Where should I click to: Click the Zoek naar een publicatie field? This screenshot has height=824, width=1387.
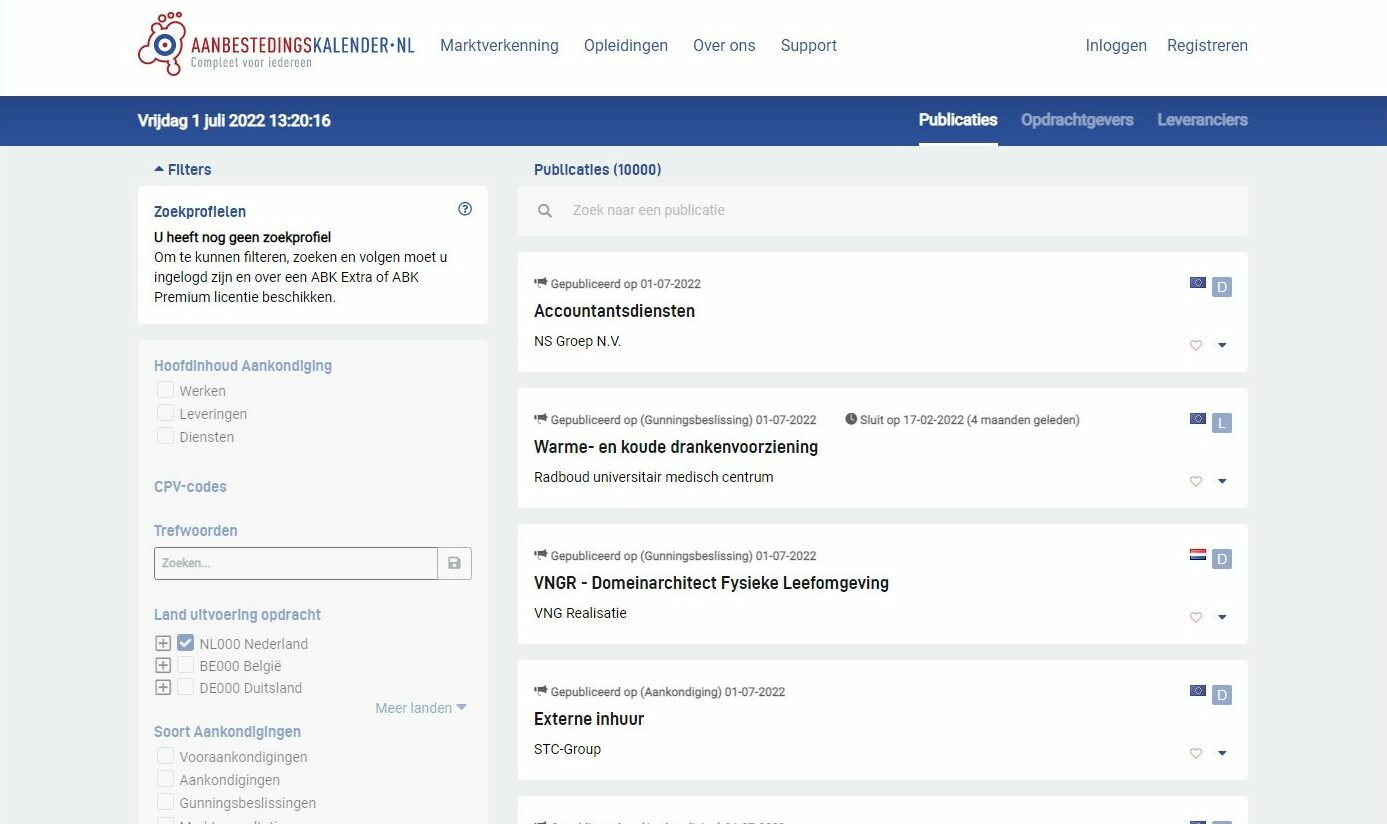(x=880, y=211)
